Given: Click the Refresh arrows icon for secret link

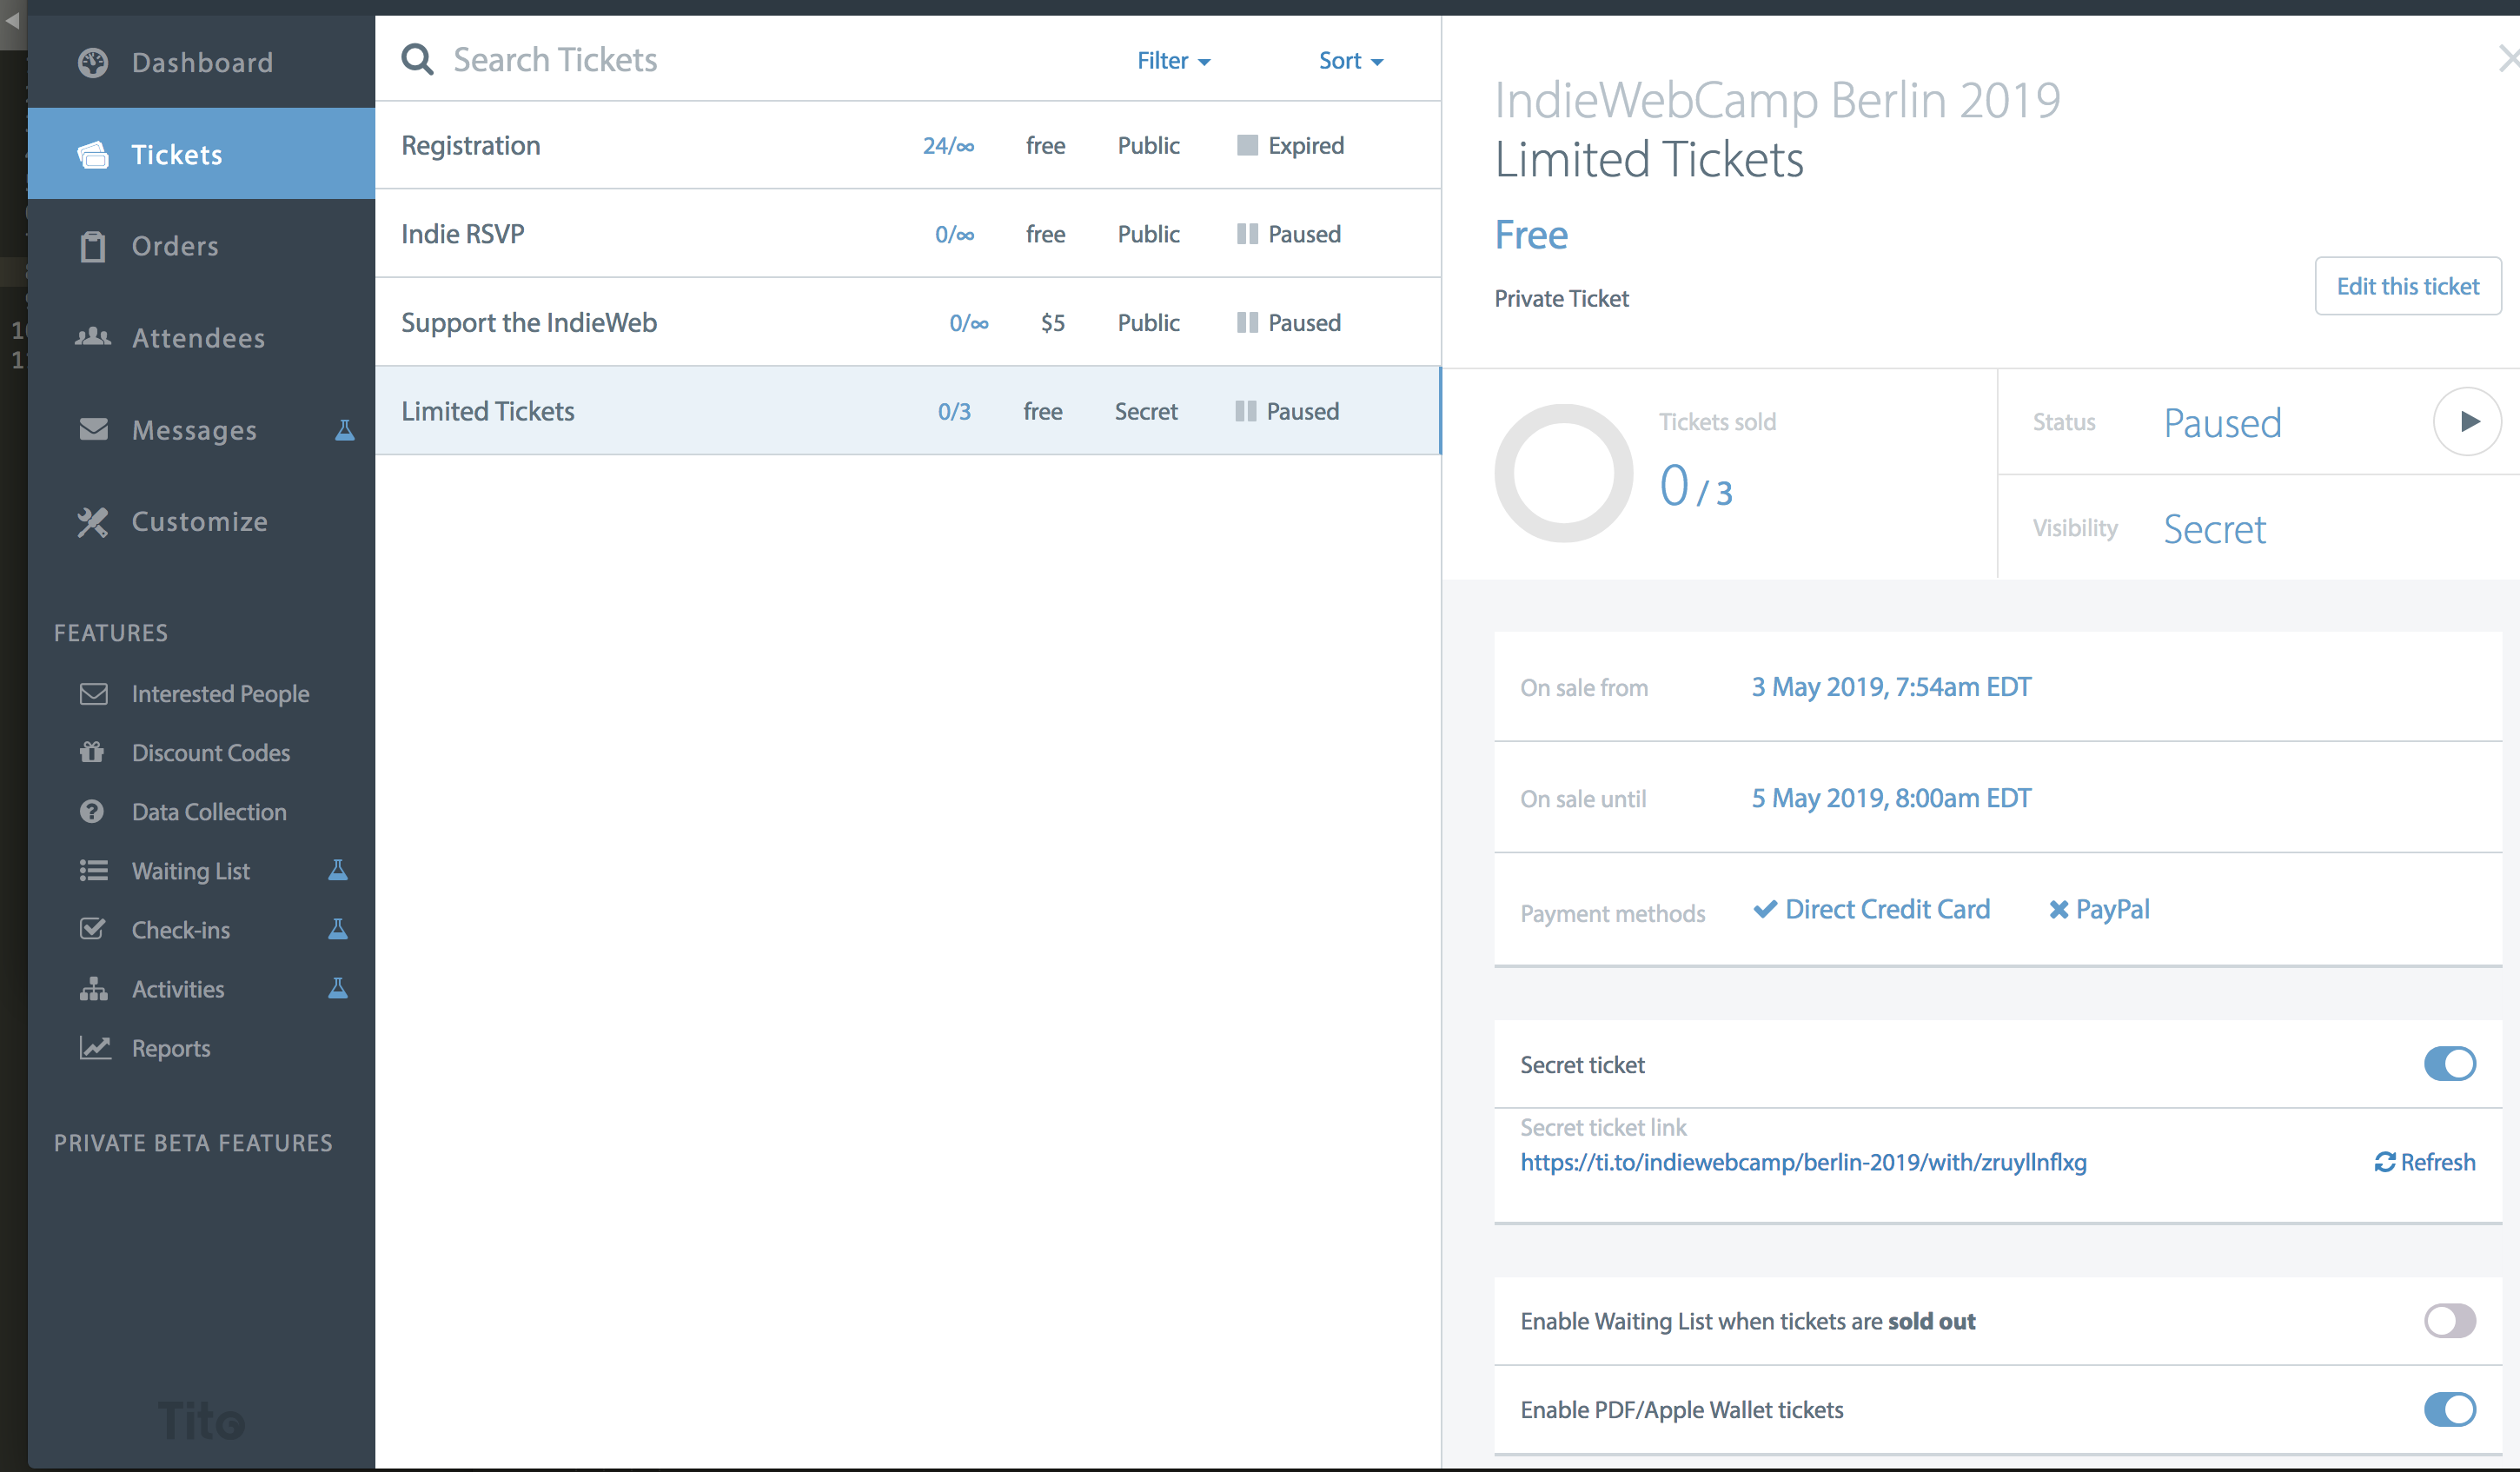Looking at the screenshot, I should point(2385,1162).
